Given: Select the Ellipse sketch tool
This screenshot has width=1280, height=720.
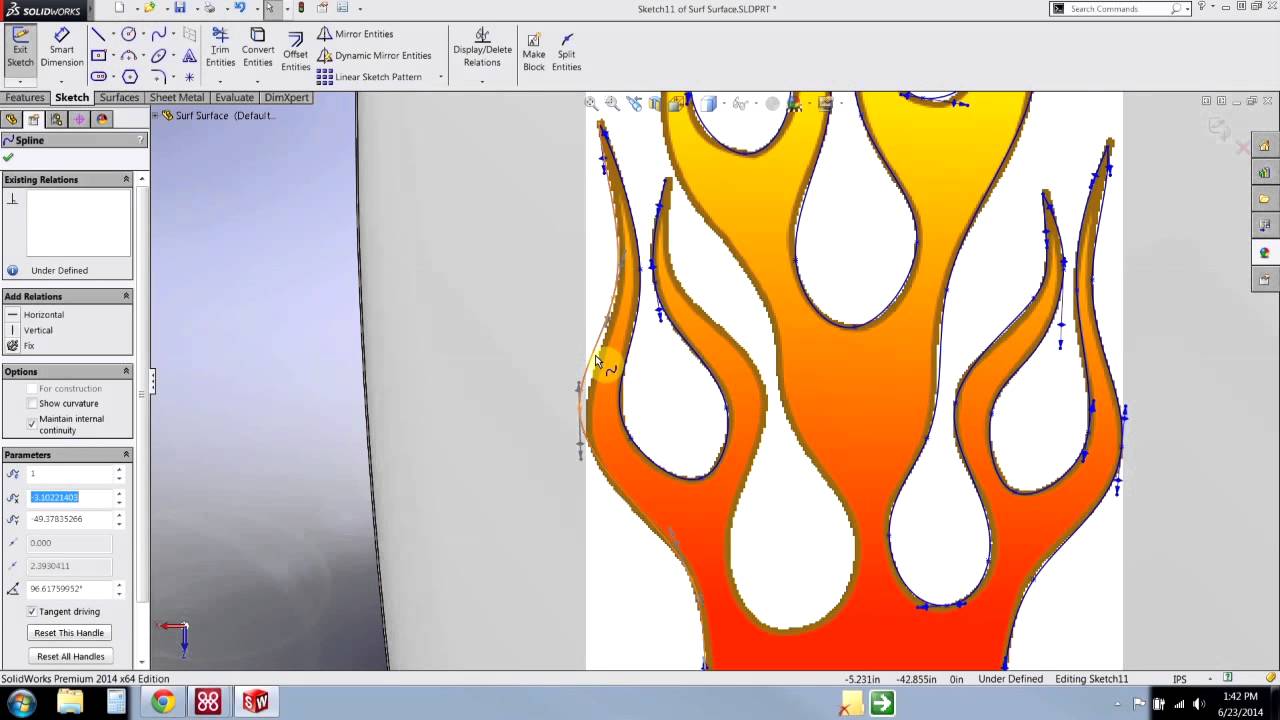Looking at the screenshot, I should click(x=159, y=55).
